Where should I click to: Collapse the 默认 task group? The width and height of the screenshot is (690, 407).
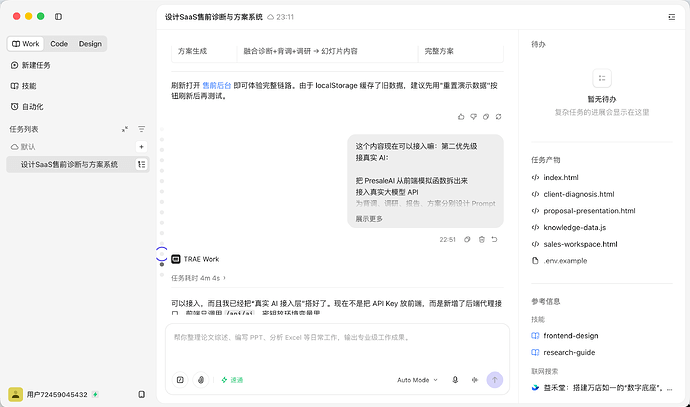click(23, 147)
